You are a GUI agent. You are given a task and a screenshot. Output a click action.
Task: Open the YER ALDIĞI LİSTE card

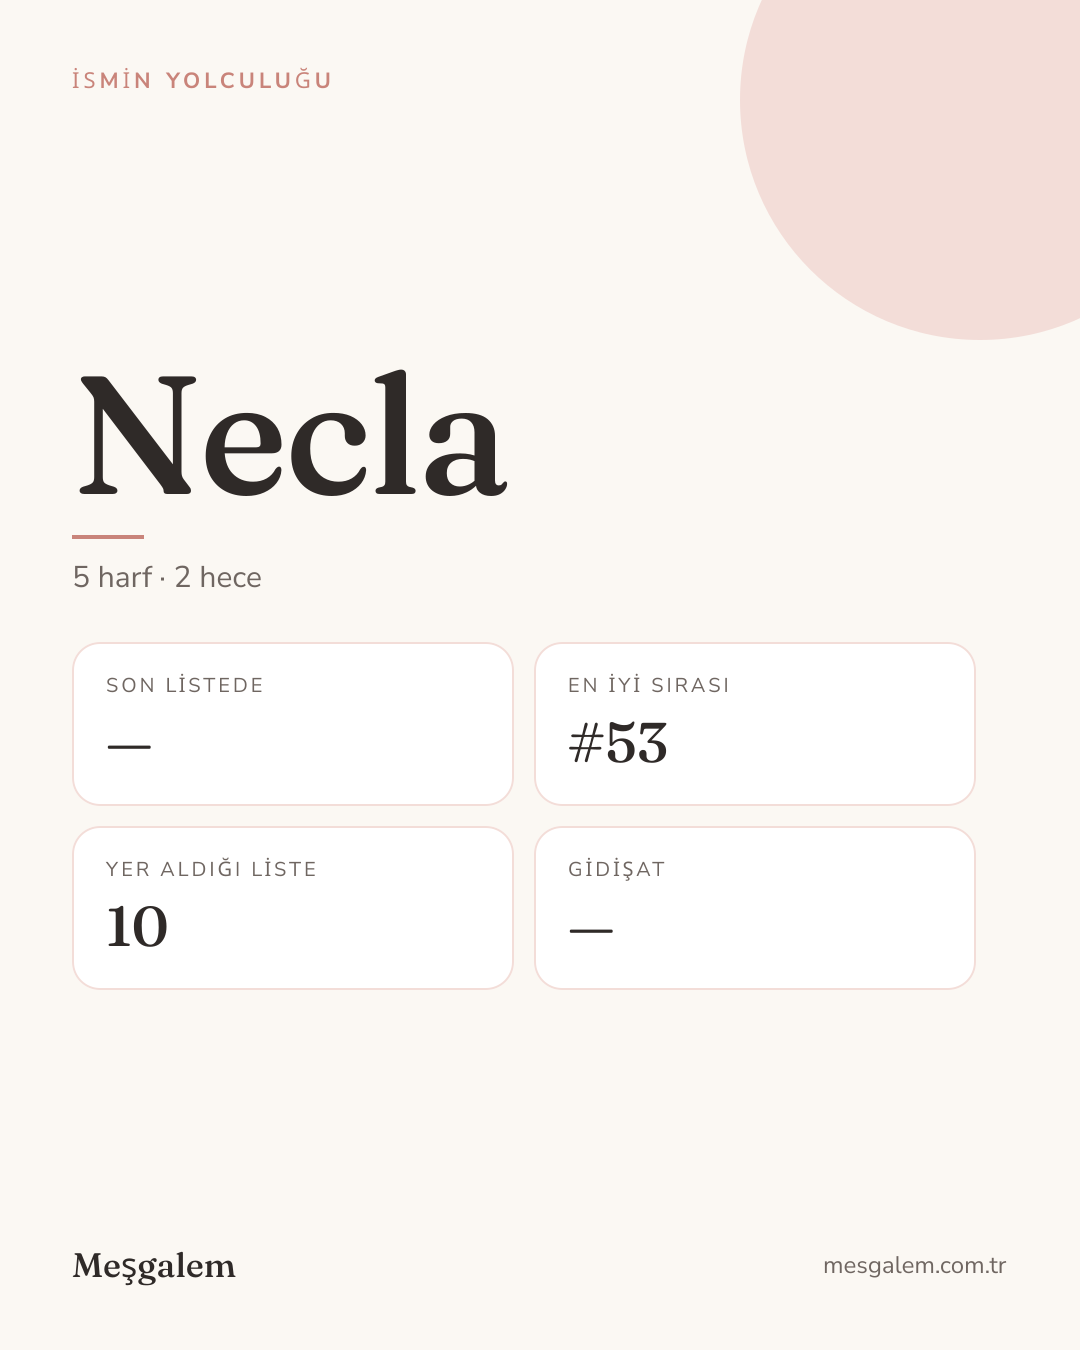coord(293,908)
